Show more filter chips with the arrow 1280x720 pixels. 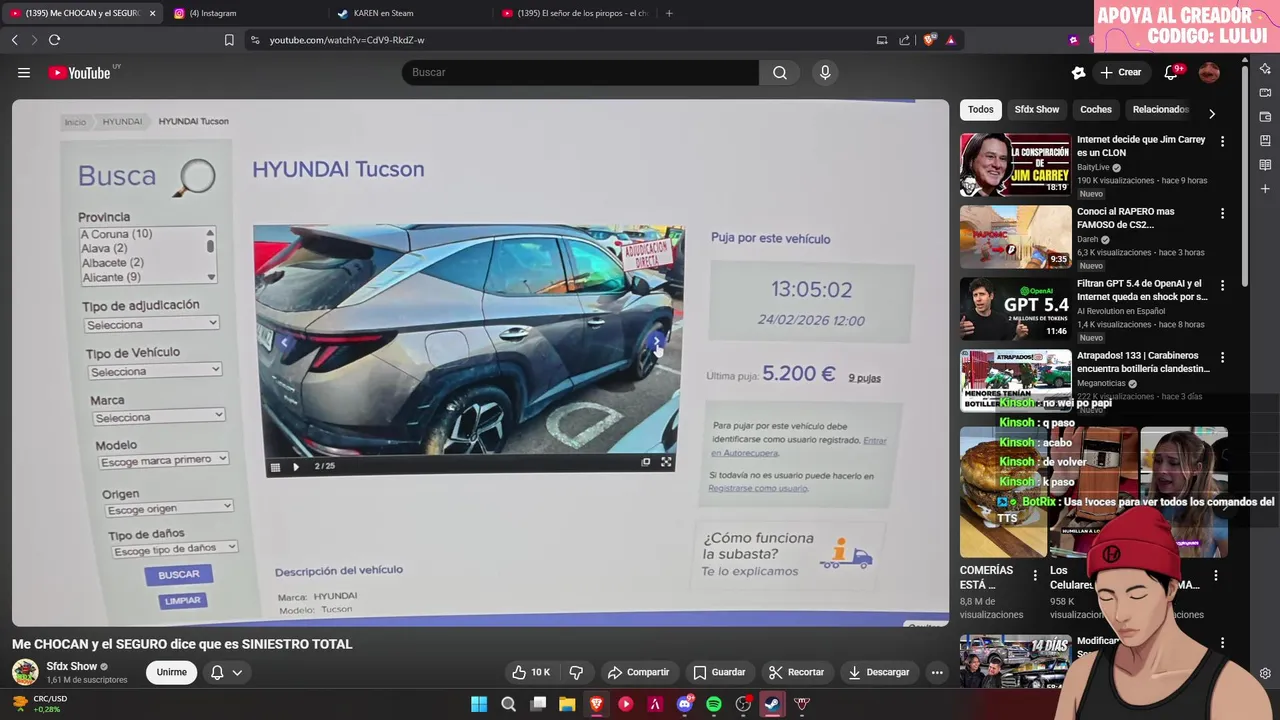click(1212, 113)
